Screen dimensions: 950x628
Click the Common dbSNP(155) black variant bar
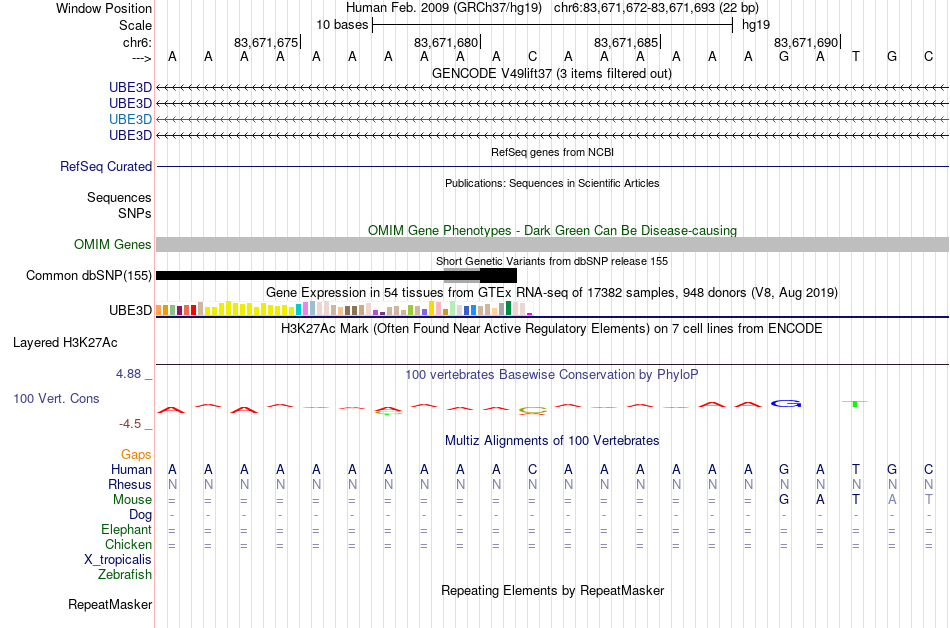(336, 276)
